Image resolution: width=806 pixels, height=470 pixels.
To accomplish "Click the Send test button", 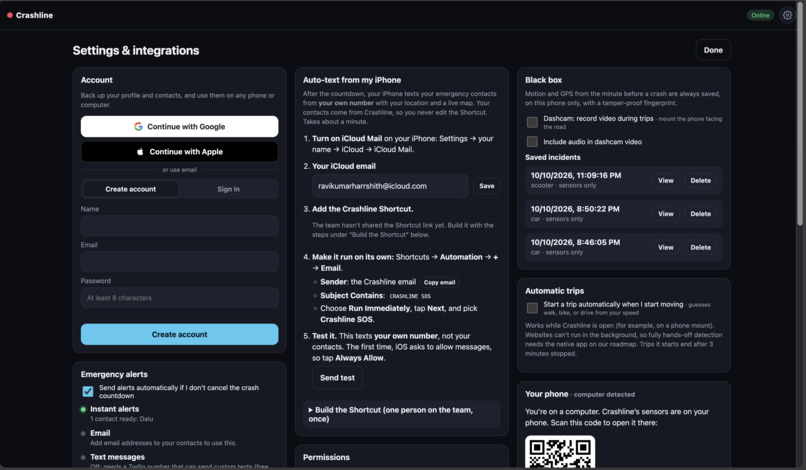I will [x=337, y=378].
